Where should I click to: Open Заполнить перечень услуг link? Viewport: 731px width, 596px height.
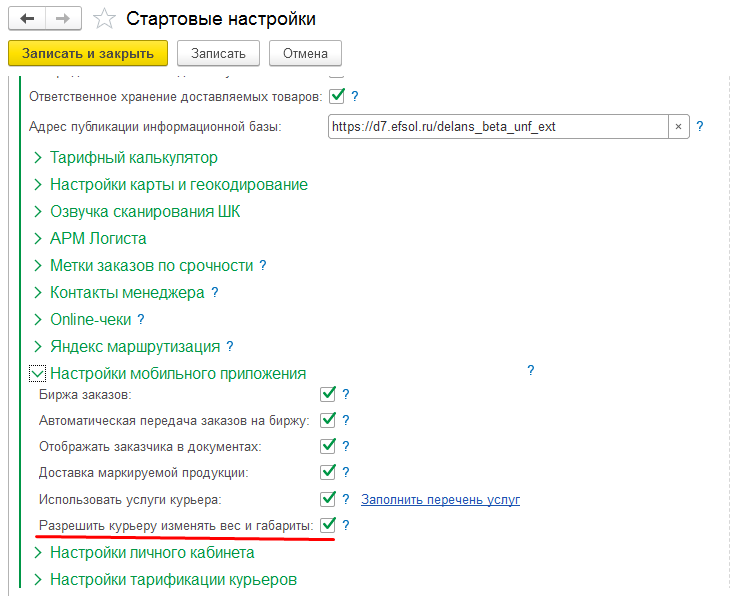pyautogui.click(x=440, y=499)
